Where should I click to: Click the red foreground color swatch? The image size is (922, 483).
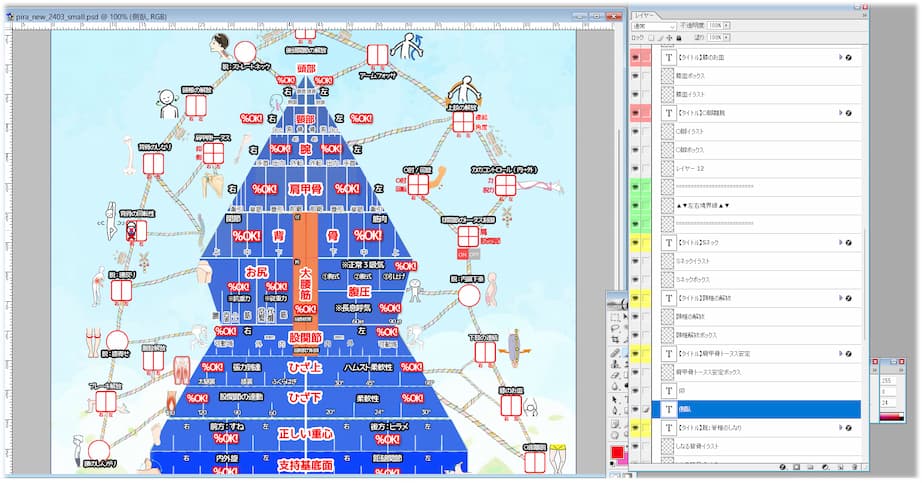(x=618, y=454)
